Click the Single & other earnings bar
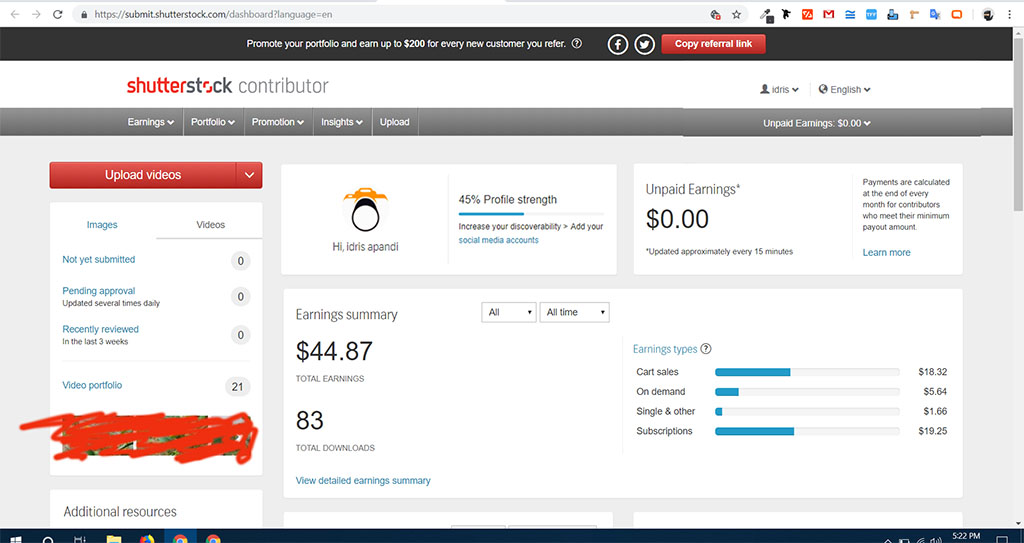The height and width of the screenshot is (543, 1024). pos(807,412)
